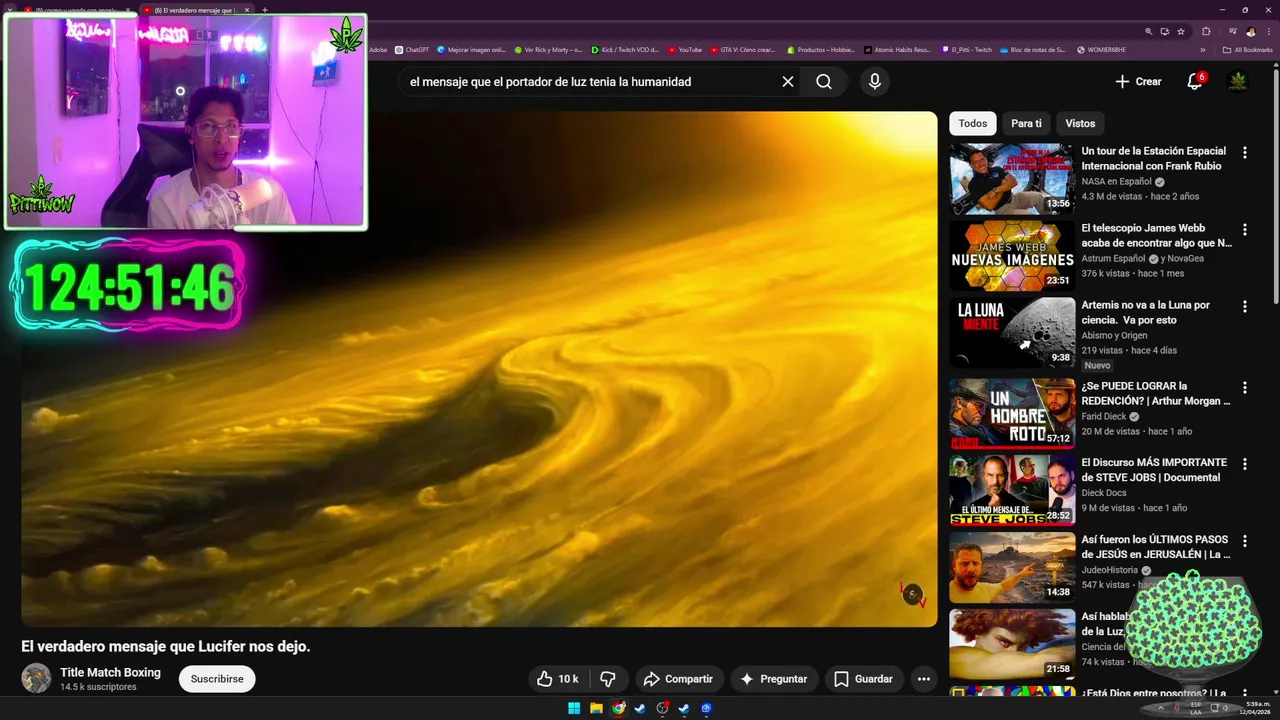Click NASA en Español channel name
The height and width of the screenshot is (720, 1280).
[x=1116, y=182]
